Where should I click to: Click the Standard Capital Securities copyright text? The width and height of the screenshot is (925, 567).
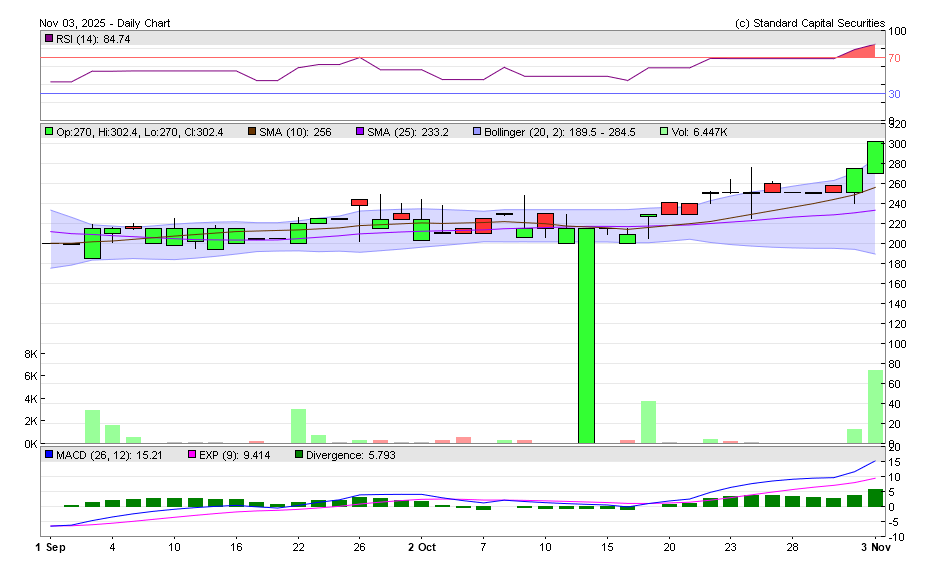pyautogui.click(x=809, y=23)
